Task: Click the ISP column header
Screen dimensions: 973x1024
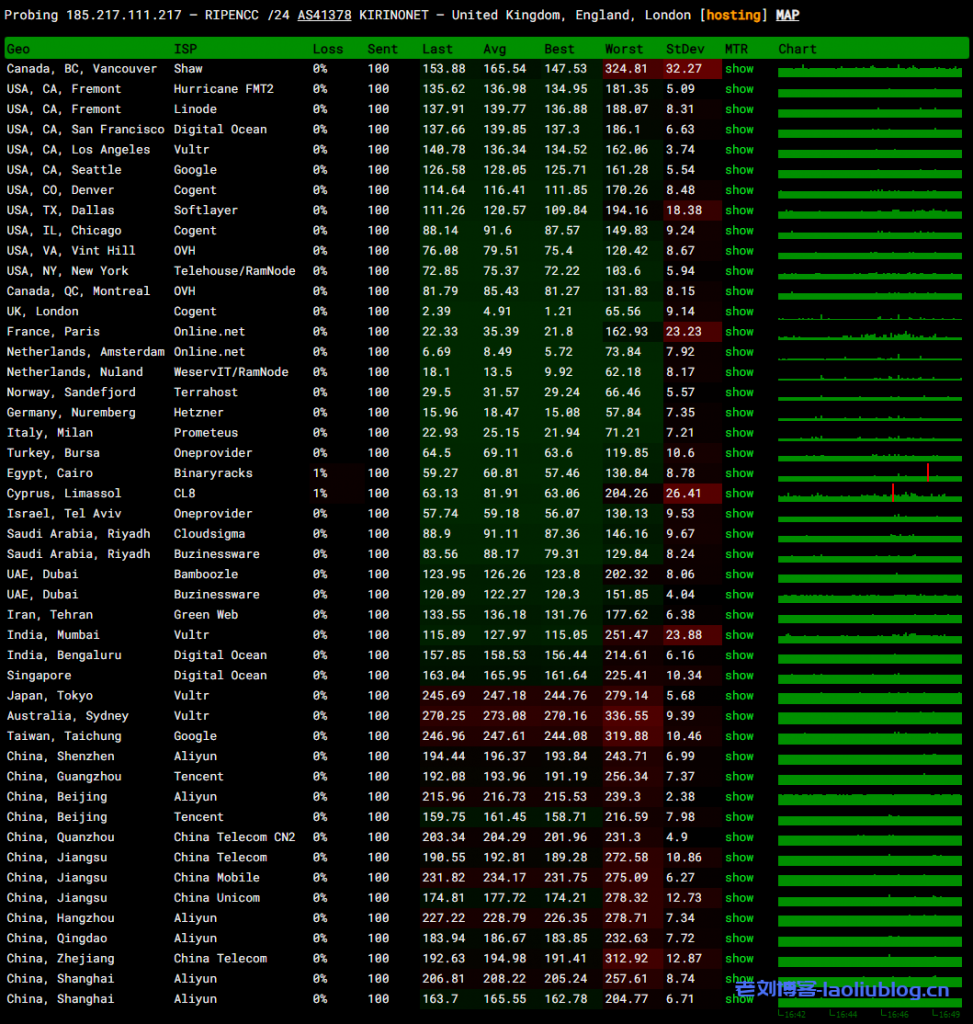Action: point(185,49)
